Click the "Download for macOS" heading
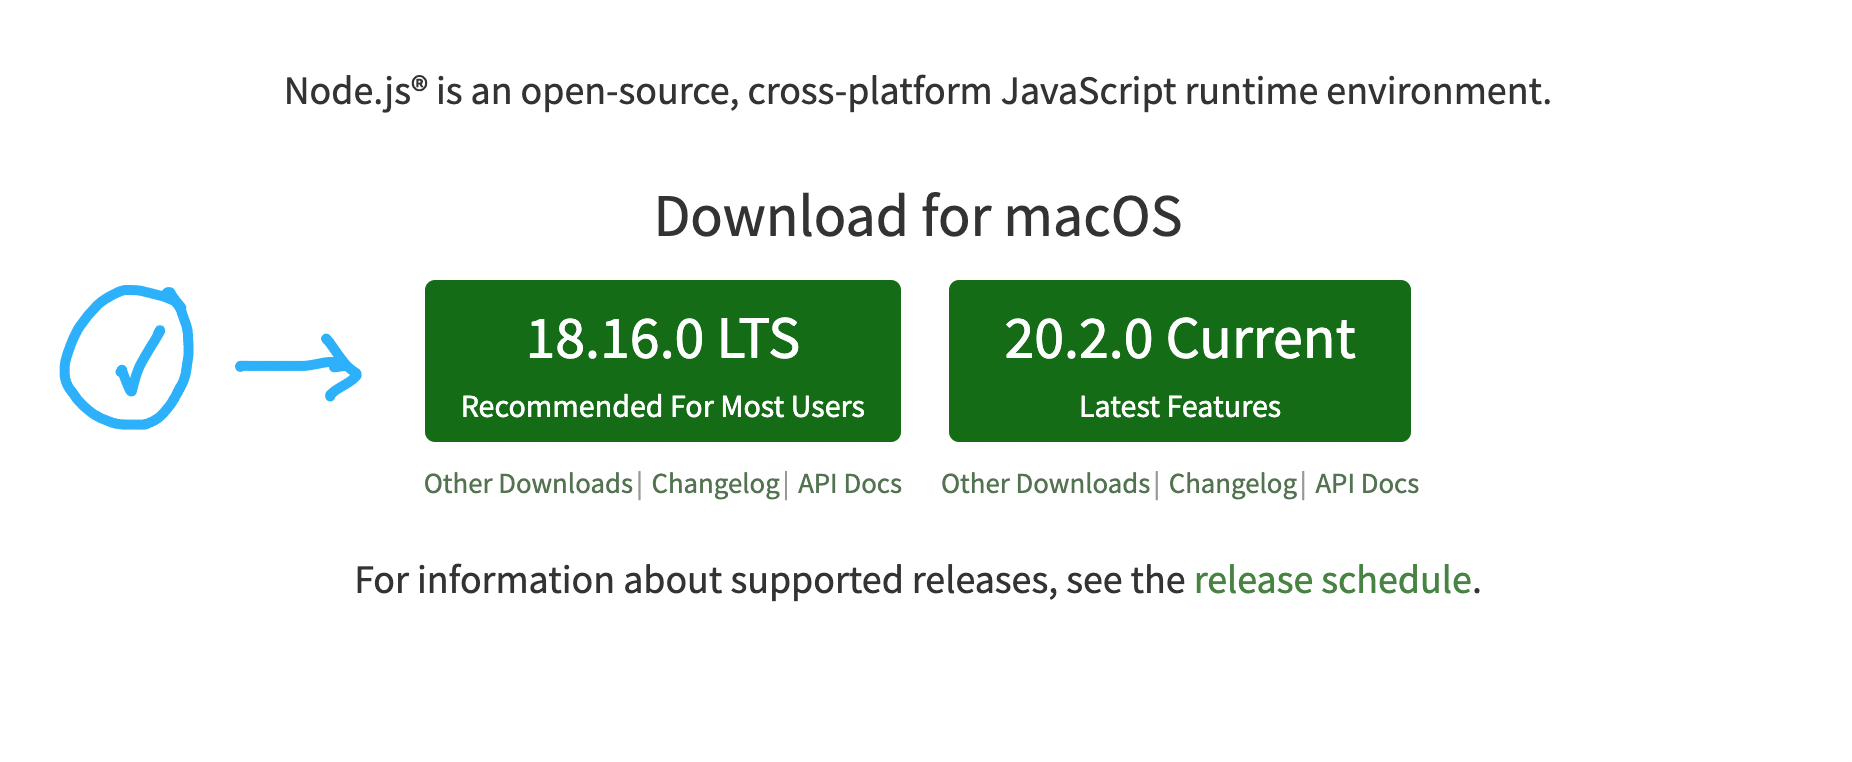 918,216
